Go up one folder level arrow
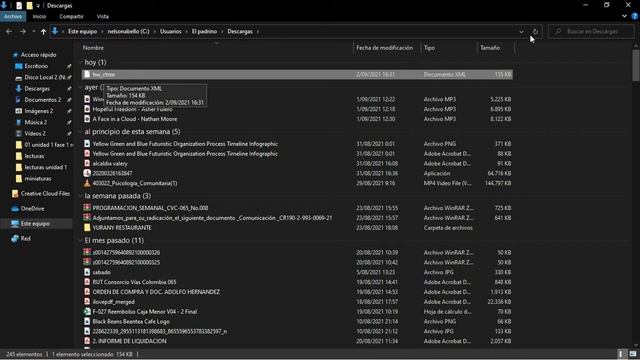This screenshot has height=360, width=640. tap(43, 31)
